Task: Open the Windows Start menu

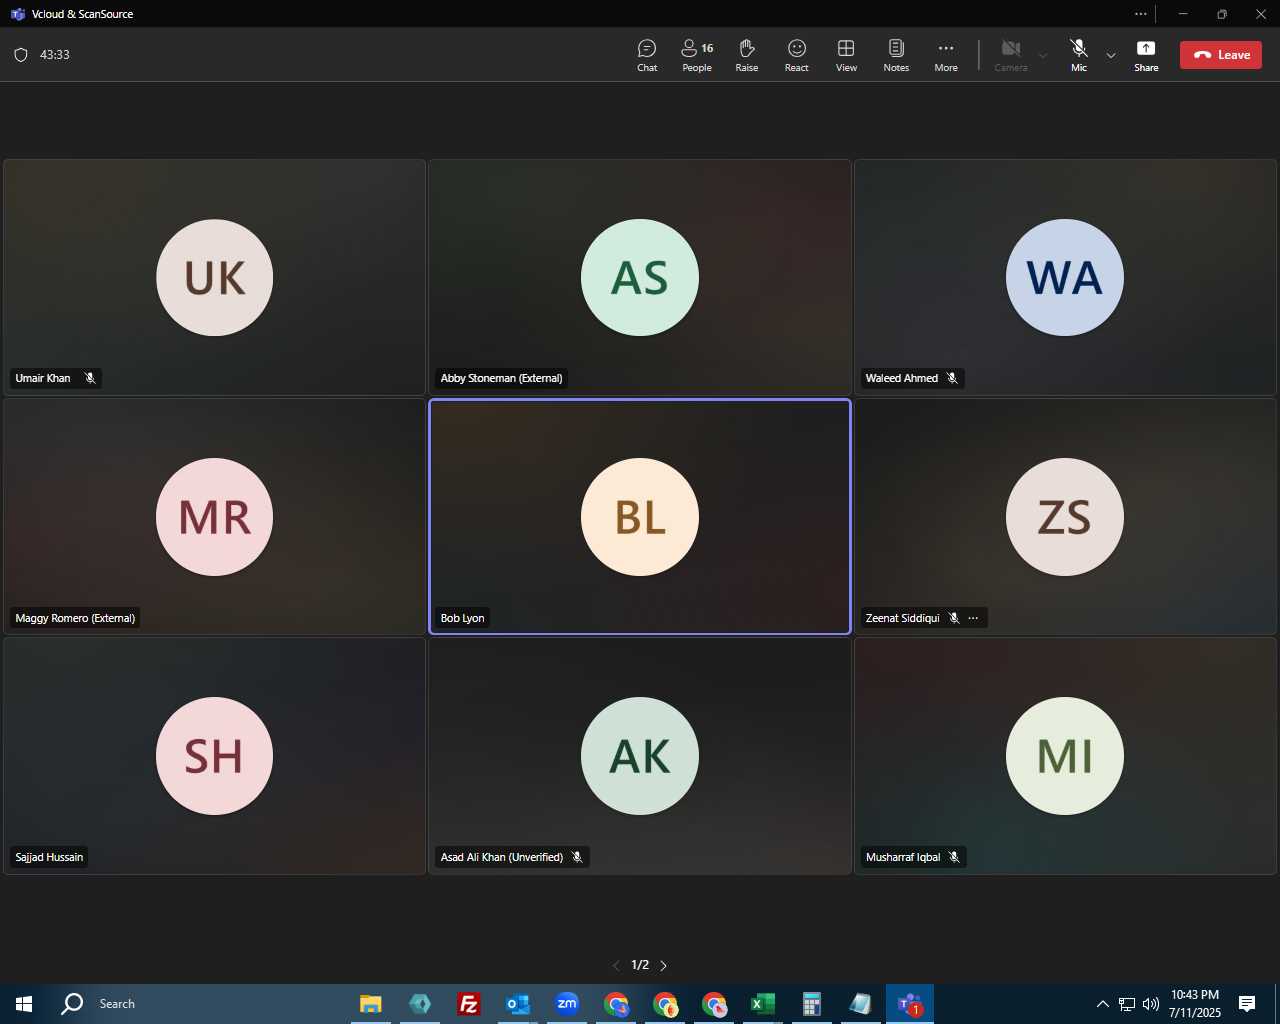Action: click(24, 1004)
